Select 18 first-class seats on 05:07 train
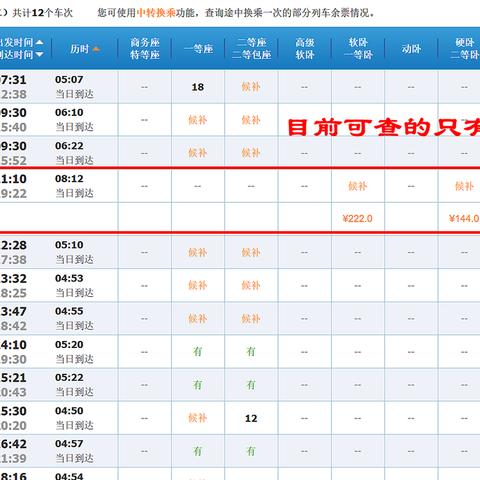 pyautogui.click(x=198, y=87)
